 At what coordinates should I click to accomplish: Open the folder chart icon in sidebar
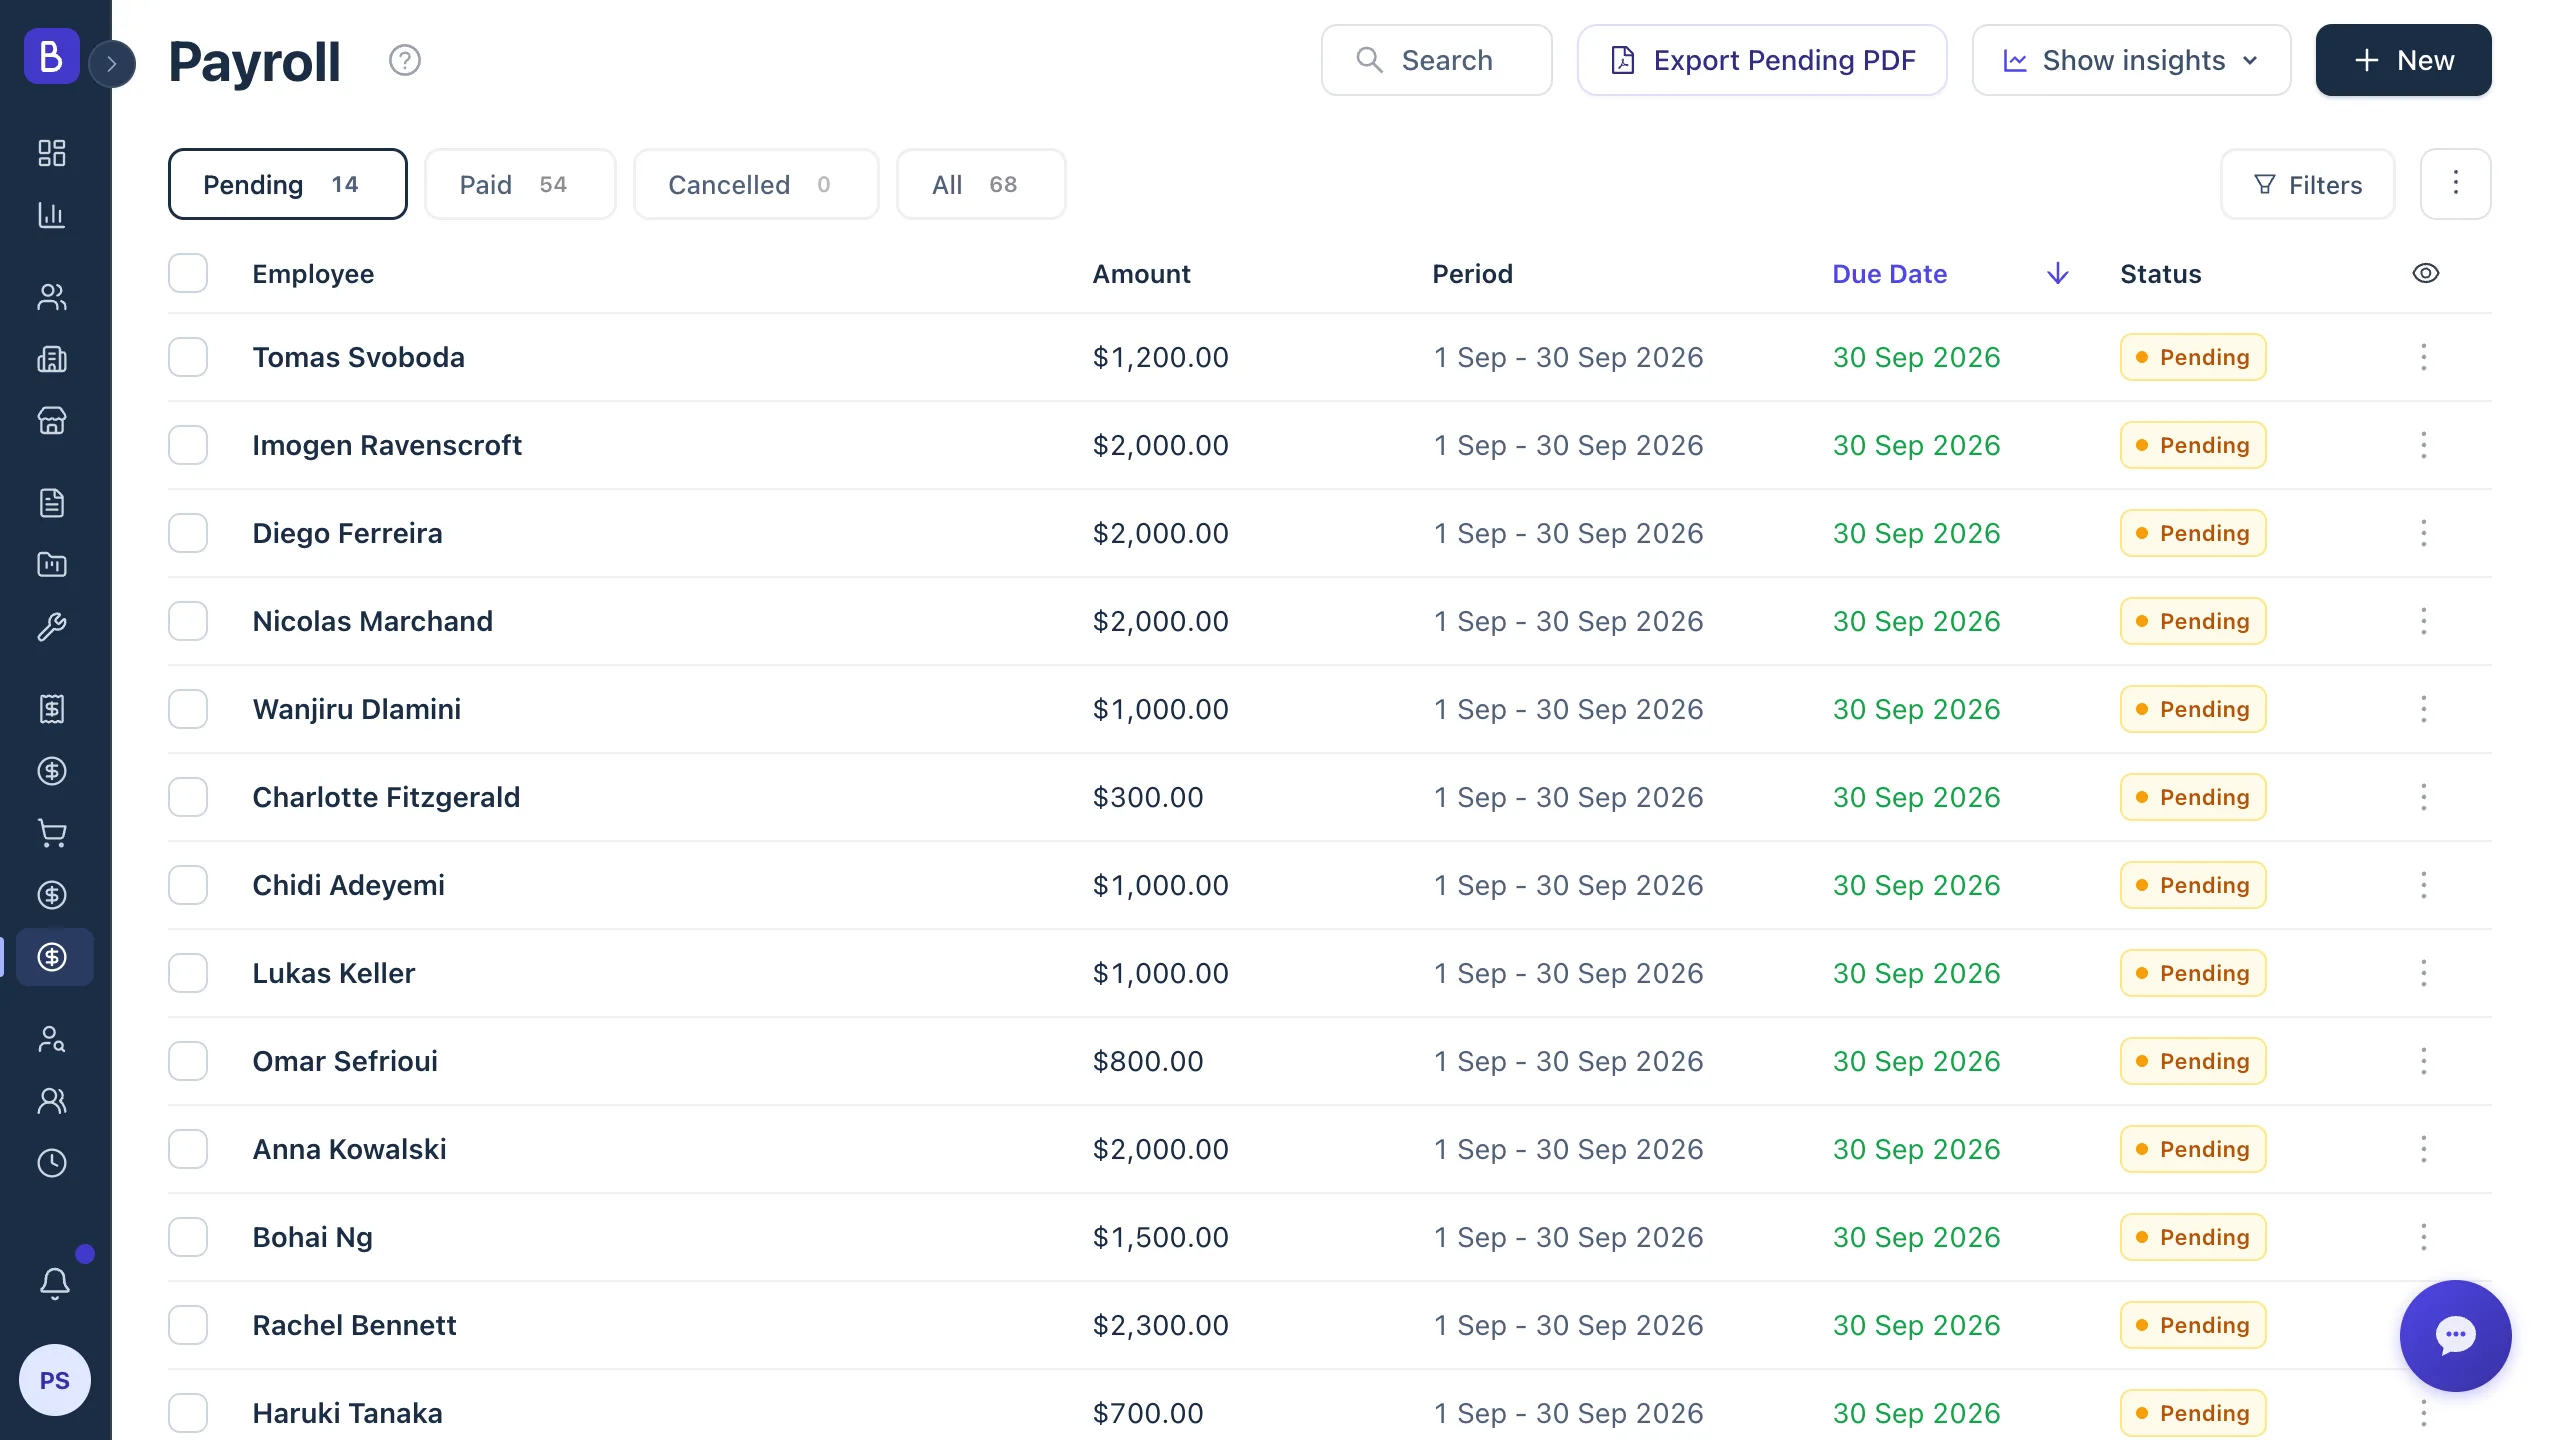[x=52, y=565]
